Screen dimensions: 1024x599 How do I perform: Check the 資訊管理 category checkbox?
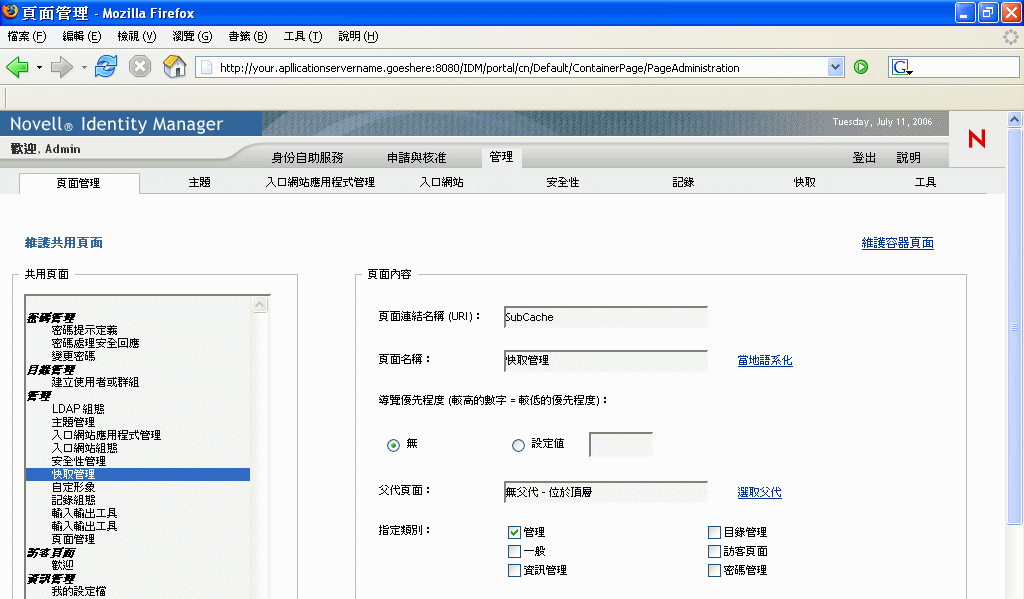click(515, 570)
